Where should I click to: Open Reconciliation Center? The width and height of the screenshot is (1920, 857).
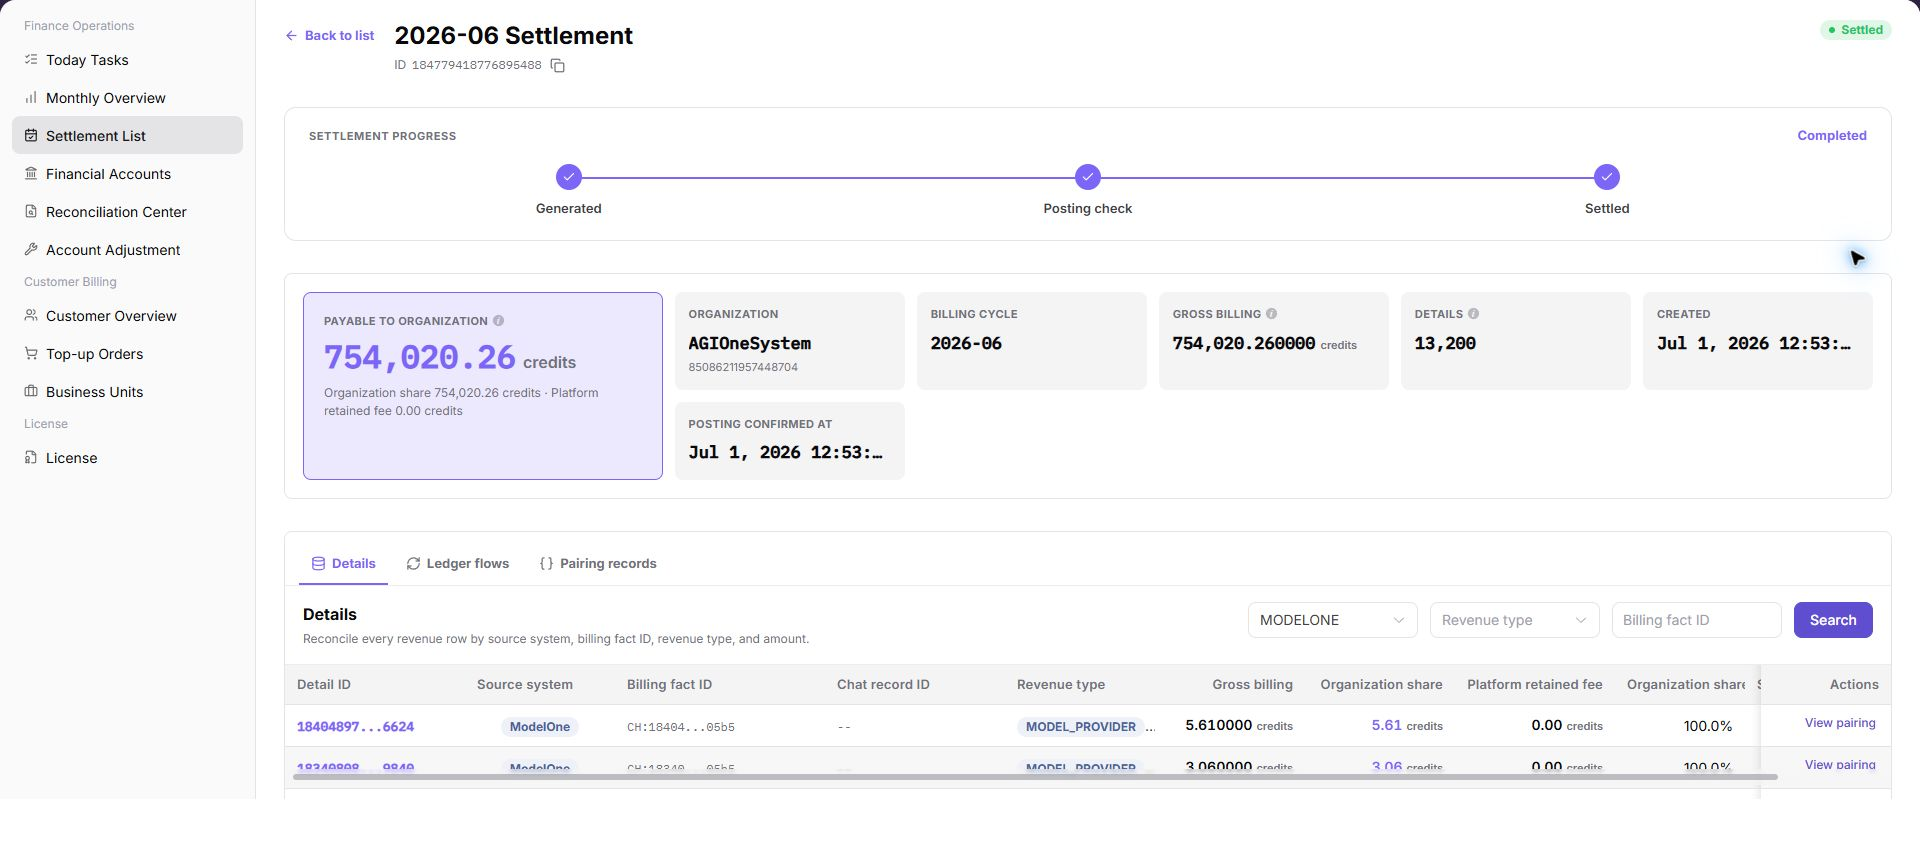point(127,212)
